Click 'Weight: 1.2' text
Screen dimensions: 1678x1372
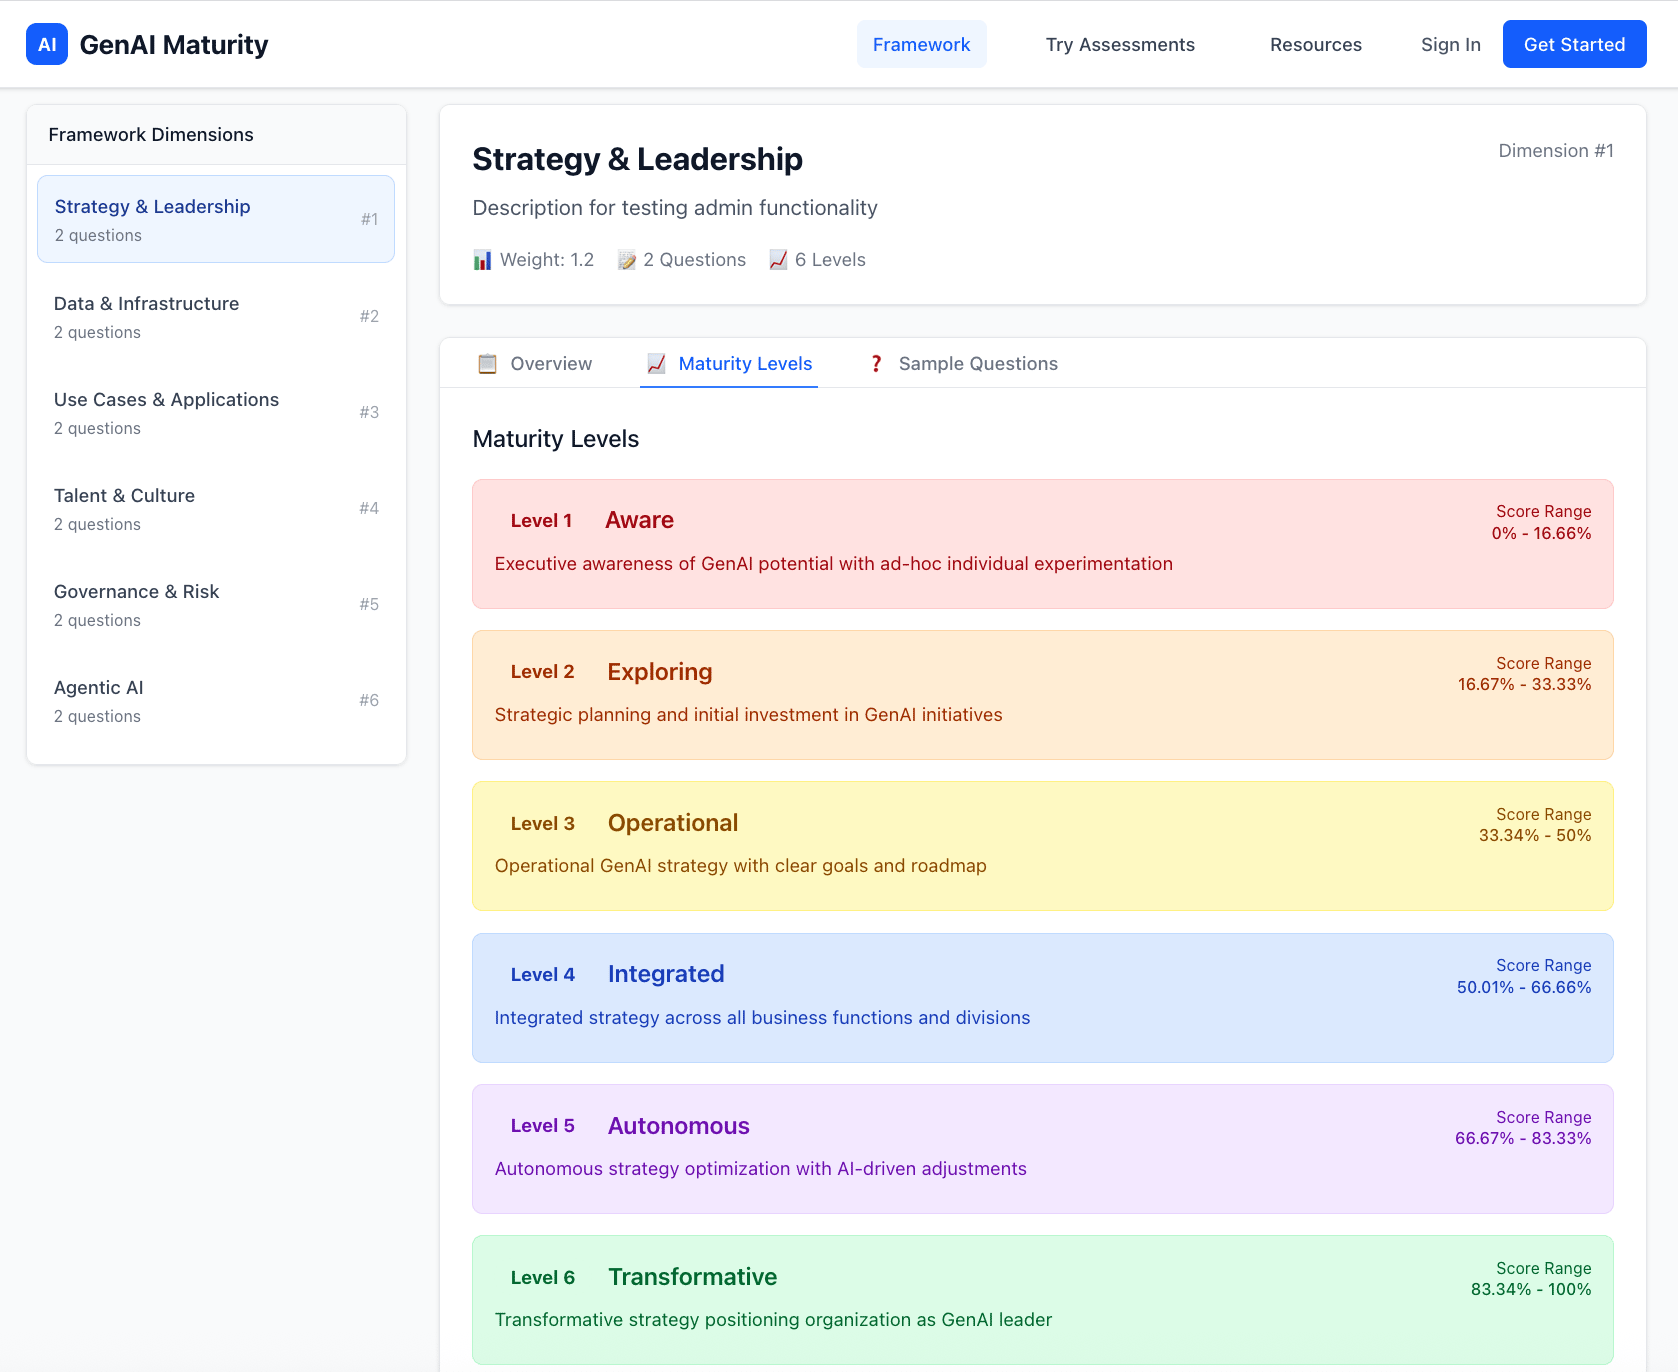tap(547, 260)
